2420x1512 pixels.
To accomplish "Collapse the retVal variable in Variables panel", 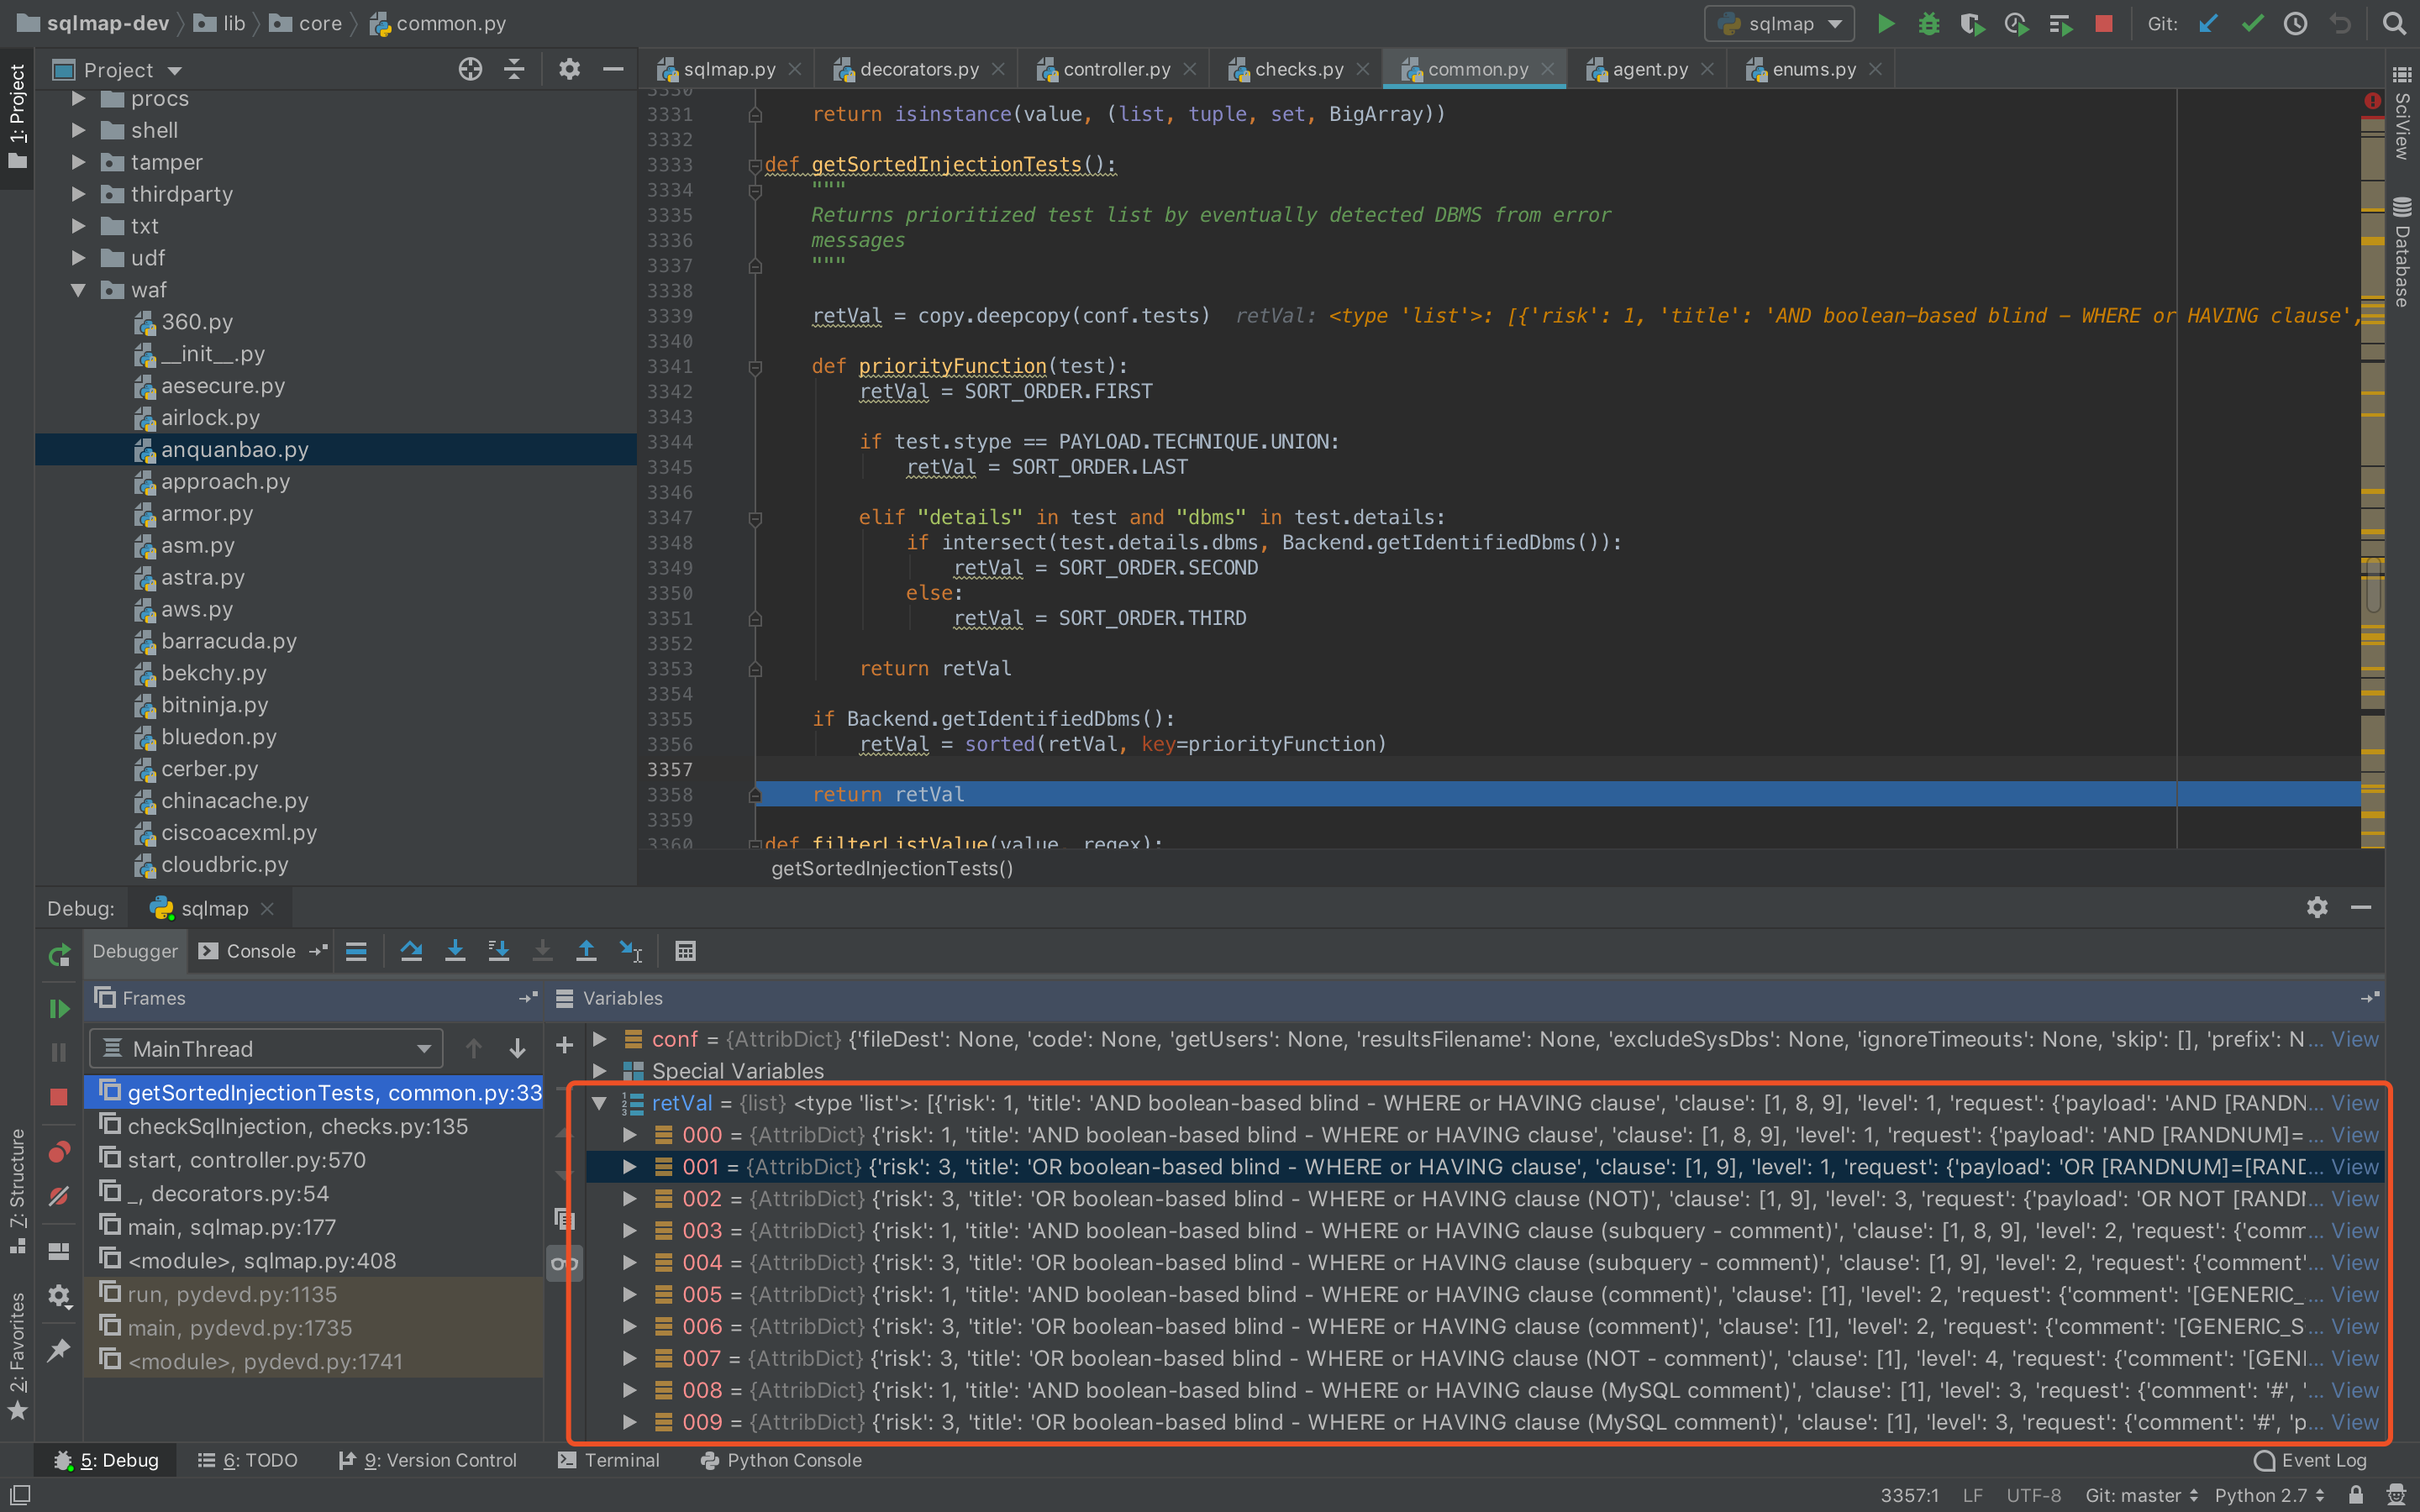I will pyautogui.click(x=600, y=1102).
